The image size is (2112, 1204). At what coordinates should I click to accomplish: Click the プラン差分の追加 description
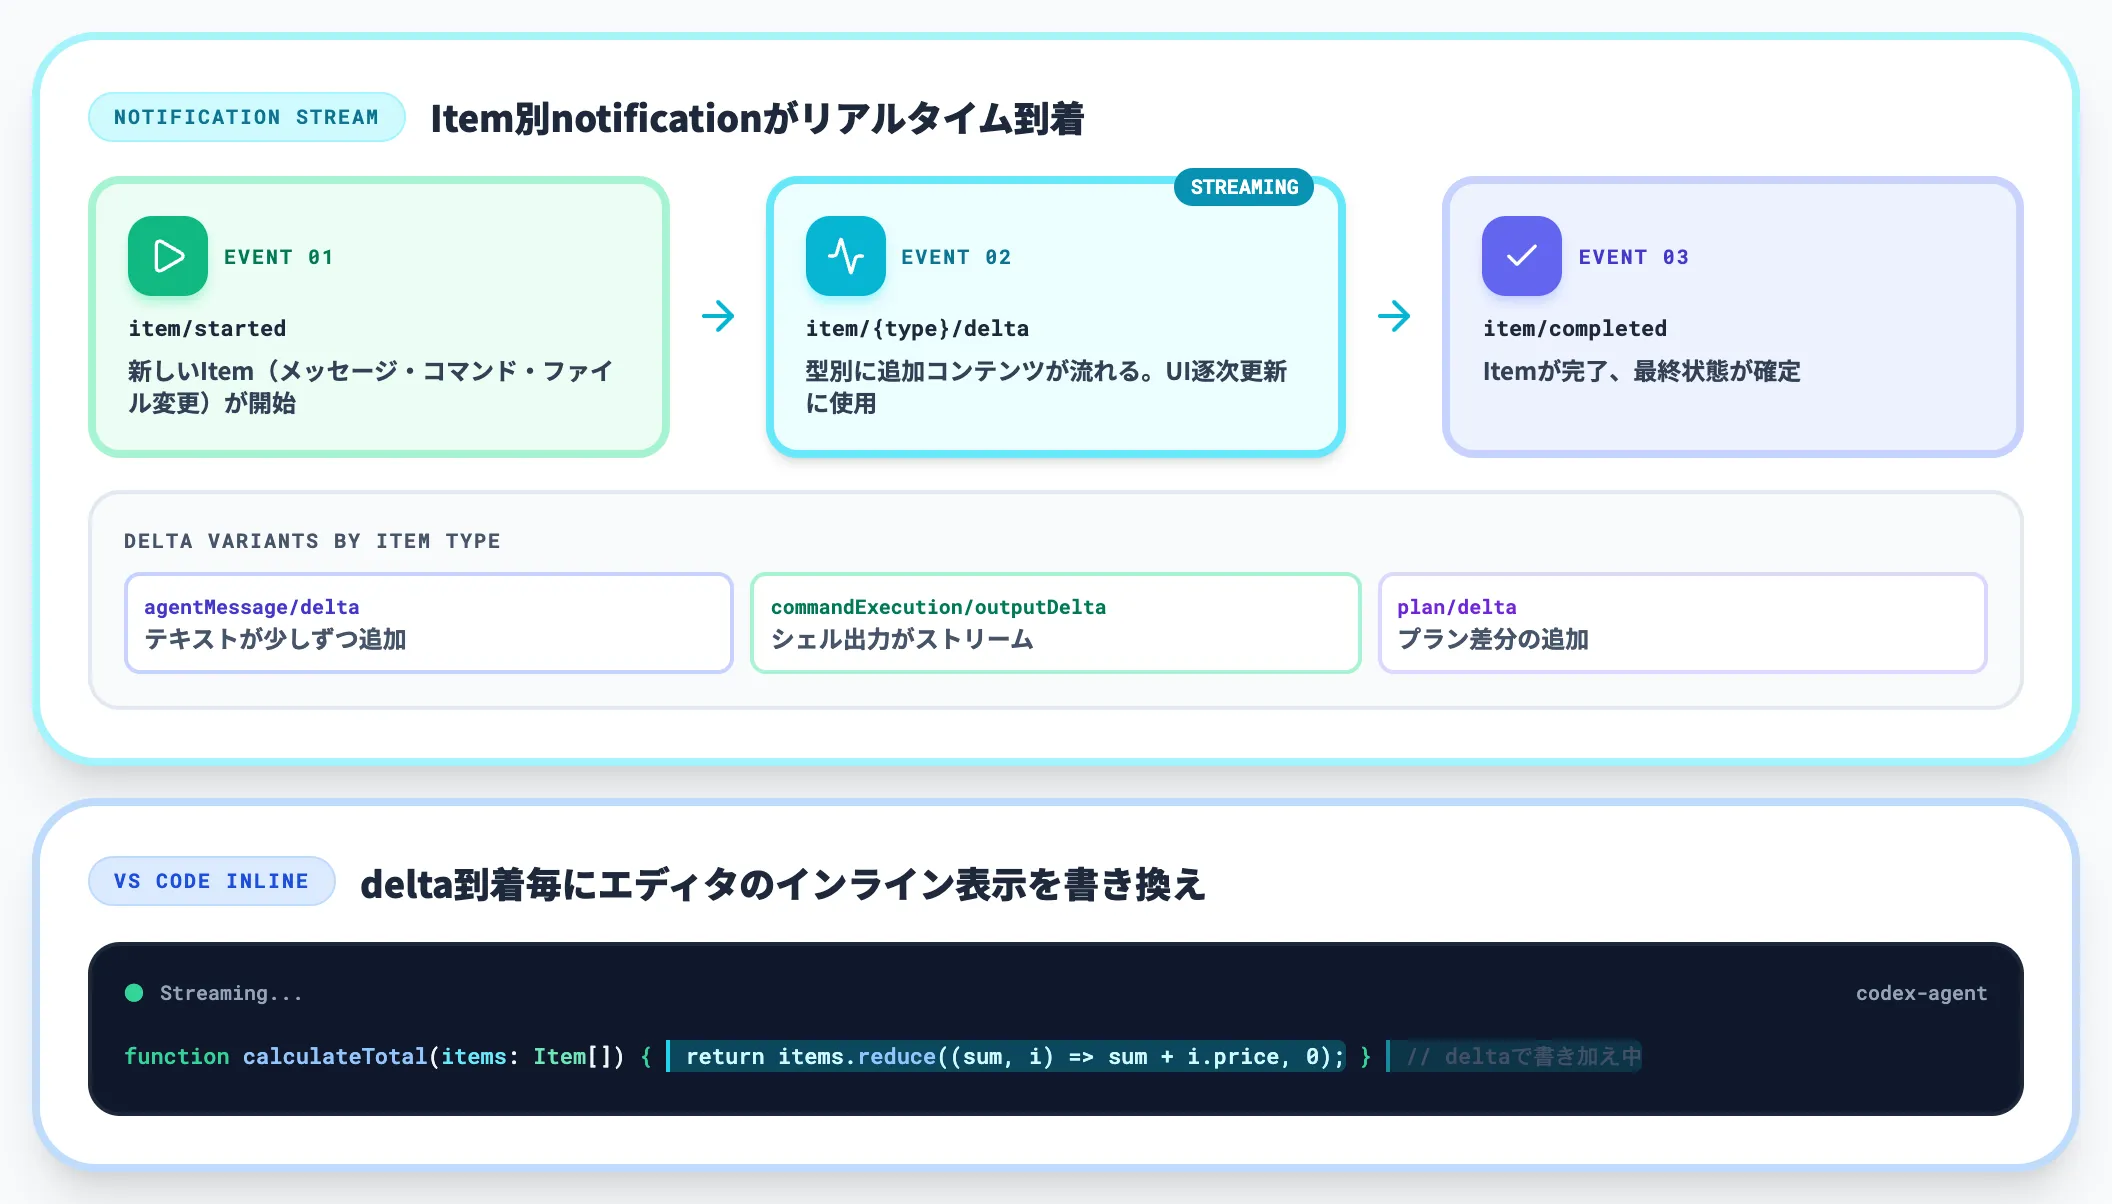1493,639
